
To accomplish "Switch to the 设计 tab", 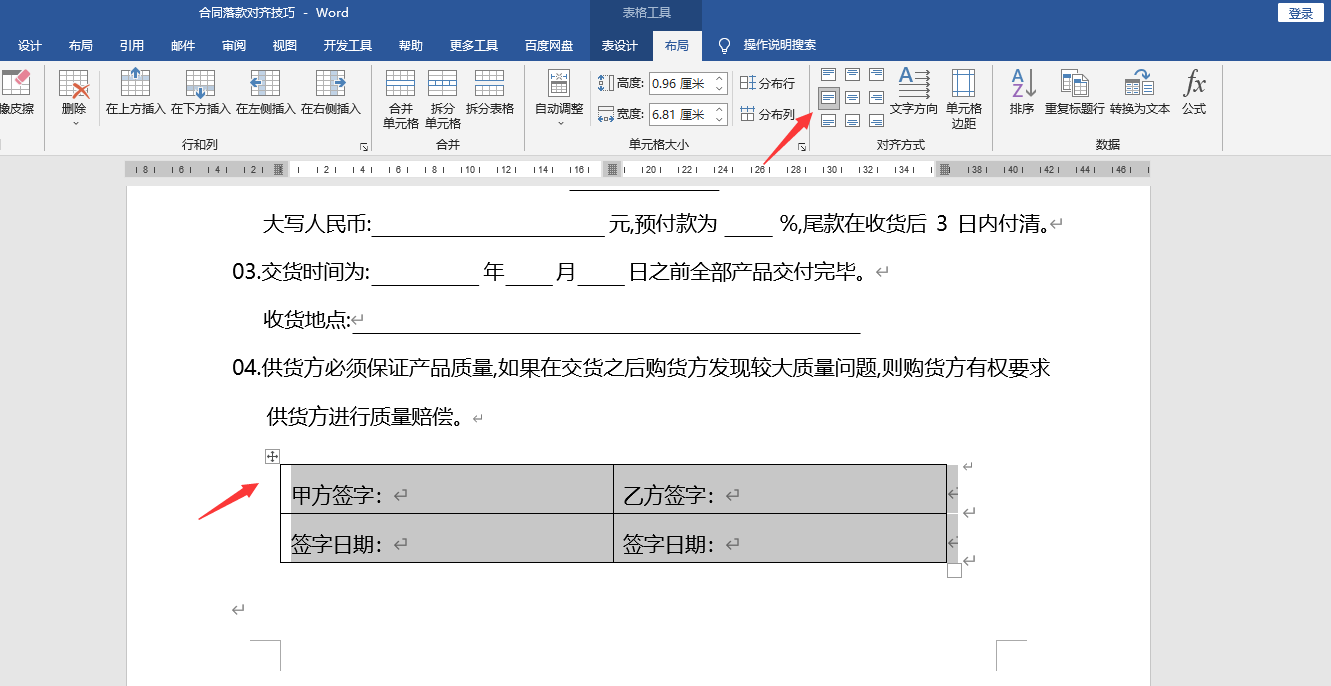I will click(30, 46).
